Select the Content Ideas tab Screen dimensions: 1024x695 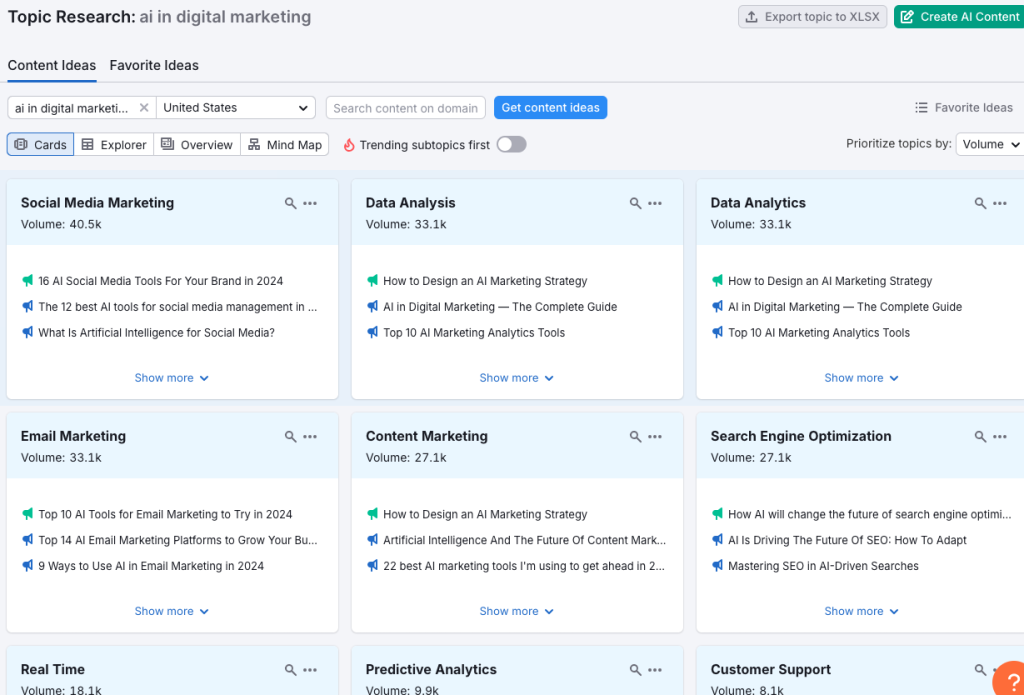click(x=51, y=65)
